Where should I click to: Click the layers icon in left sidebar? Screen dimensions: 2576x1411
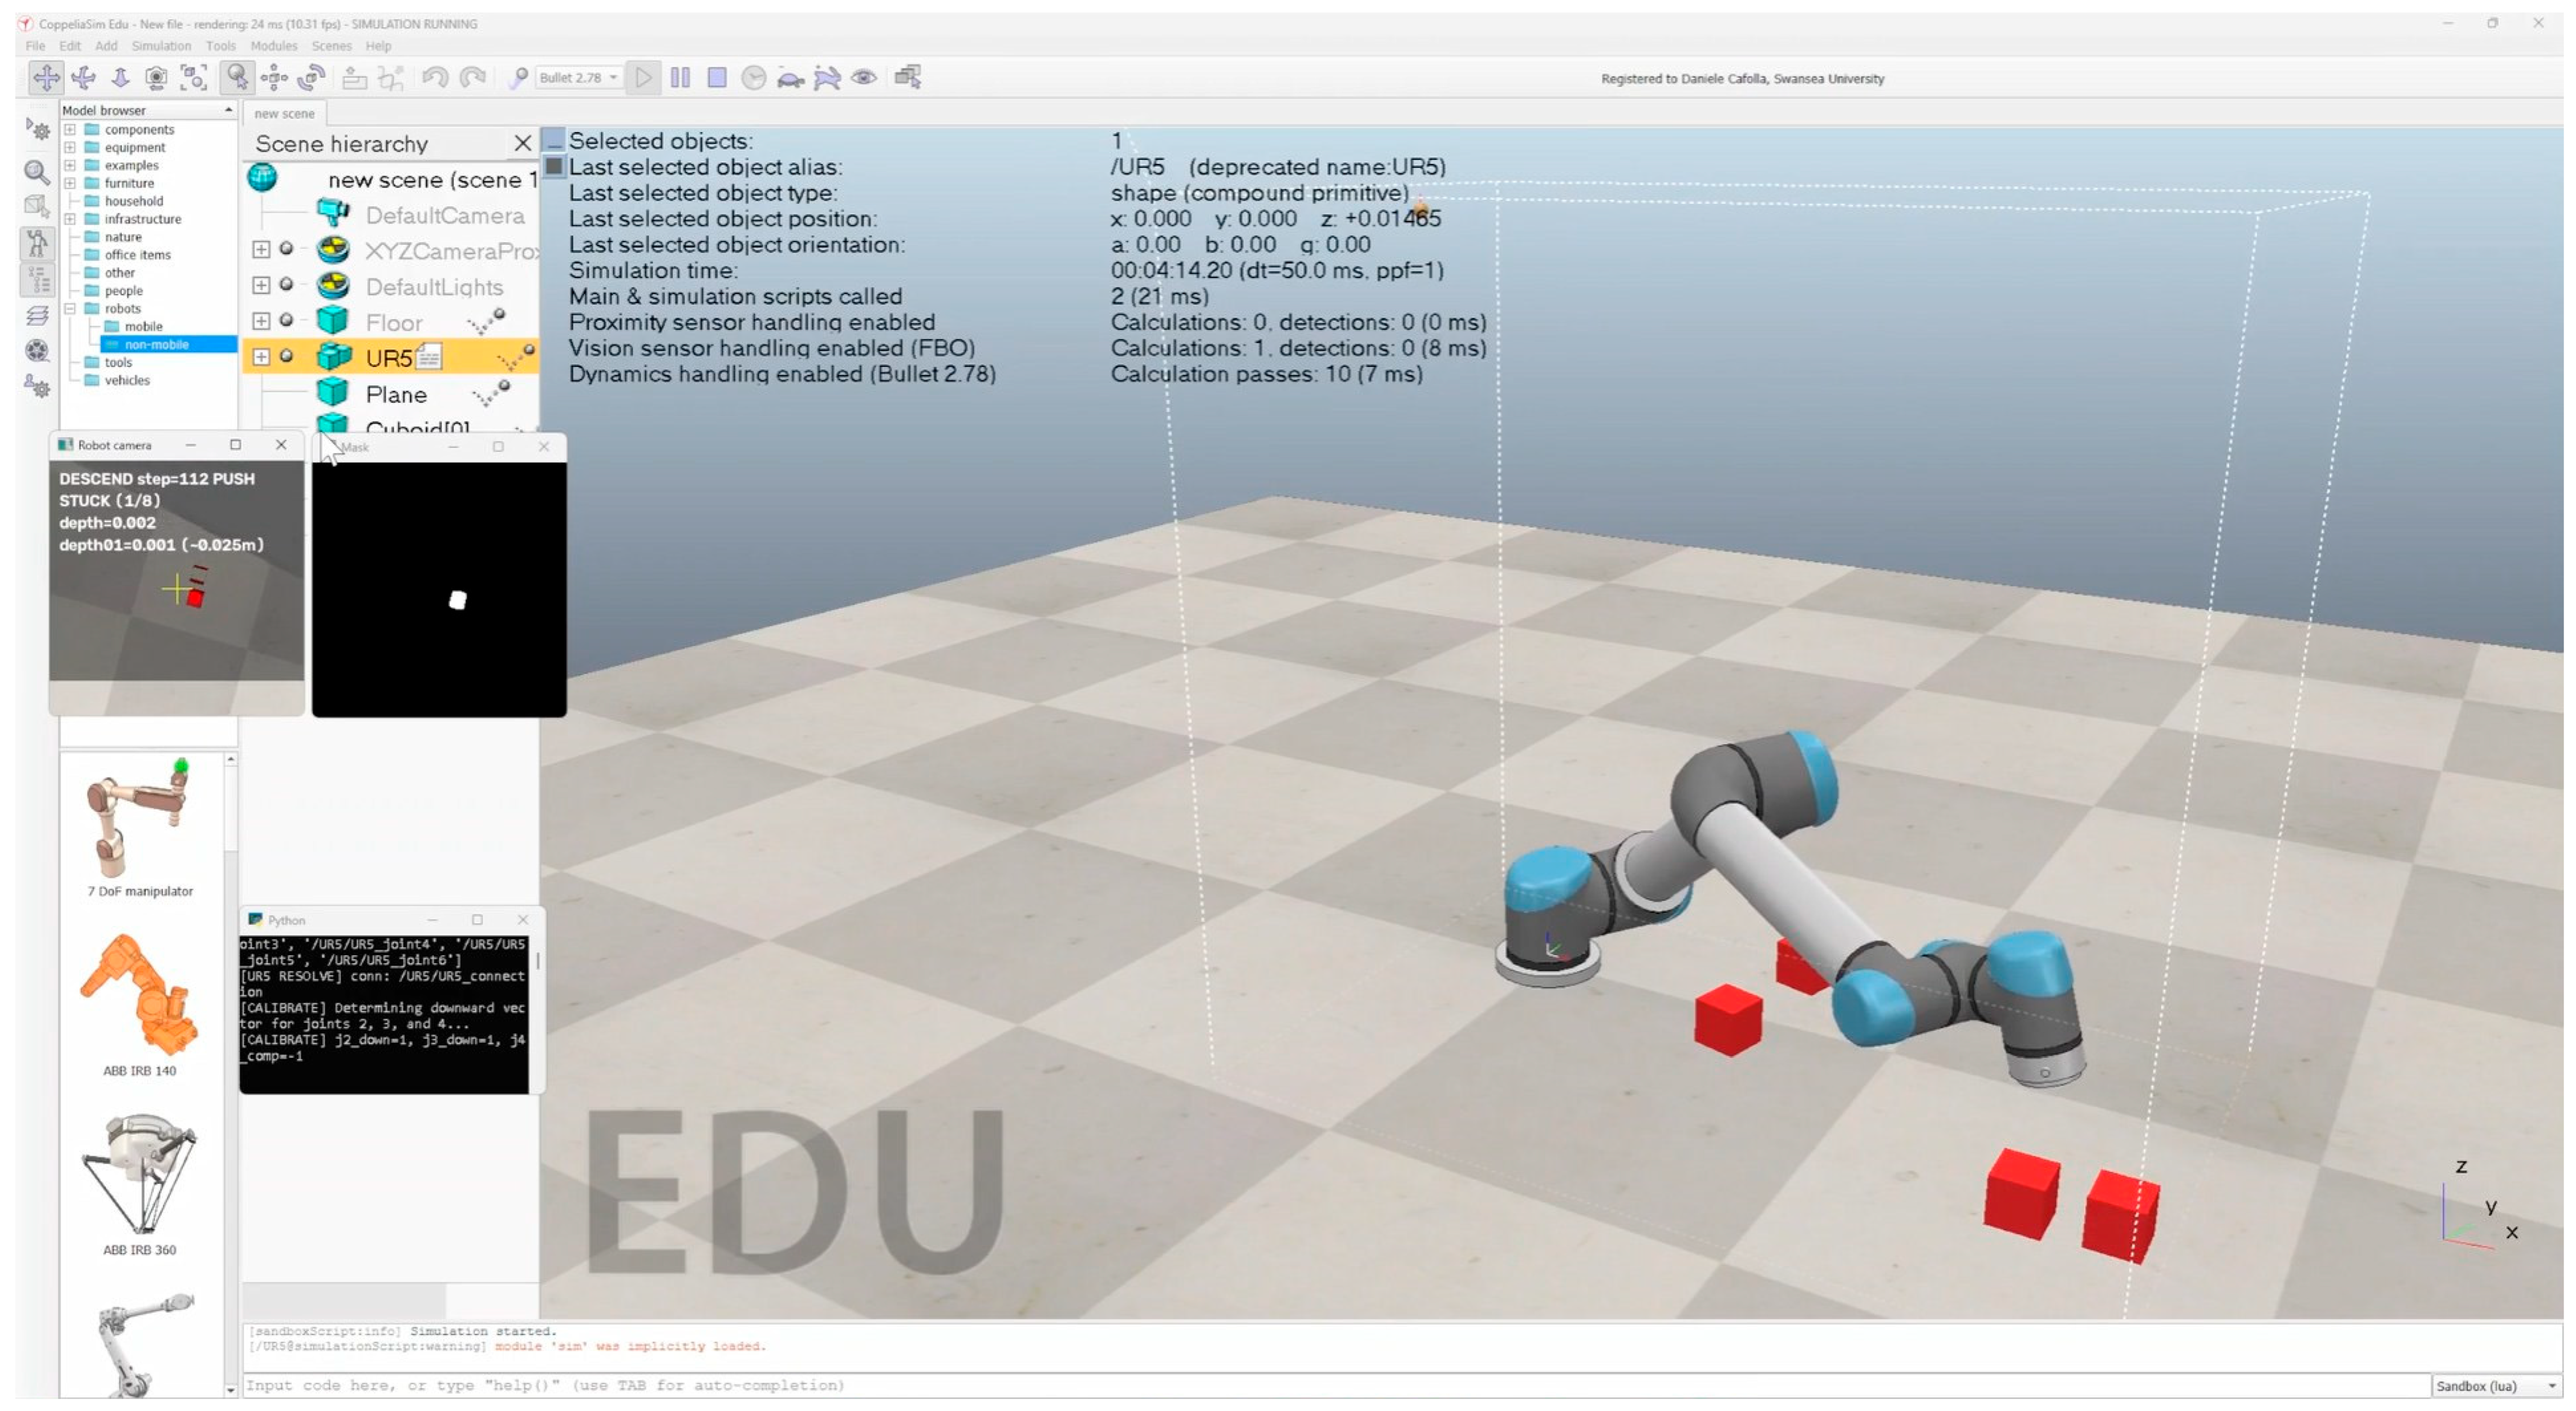[x=37, y=316]
